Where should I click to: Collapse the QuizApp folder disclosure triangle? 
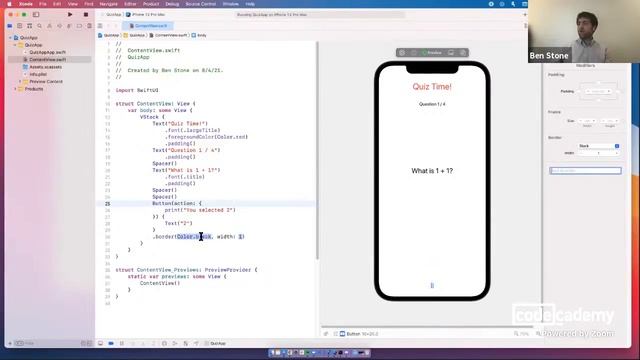[15, 45]
